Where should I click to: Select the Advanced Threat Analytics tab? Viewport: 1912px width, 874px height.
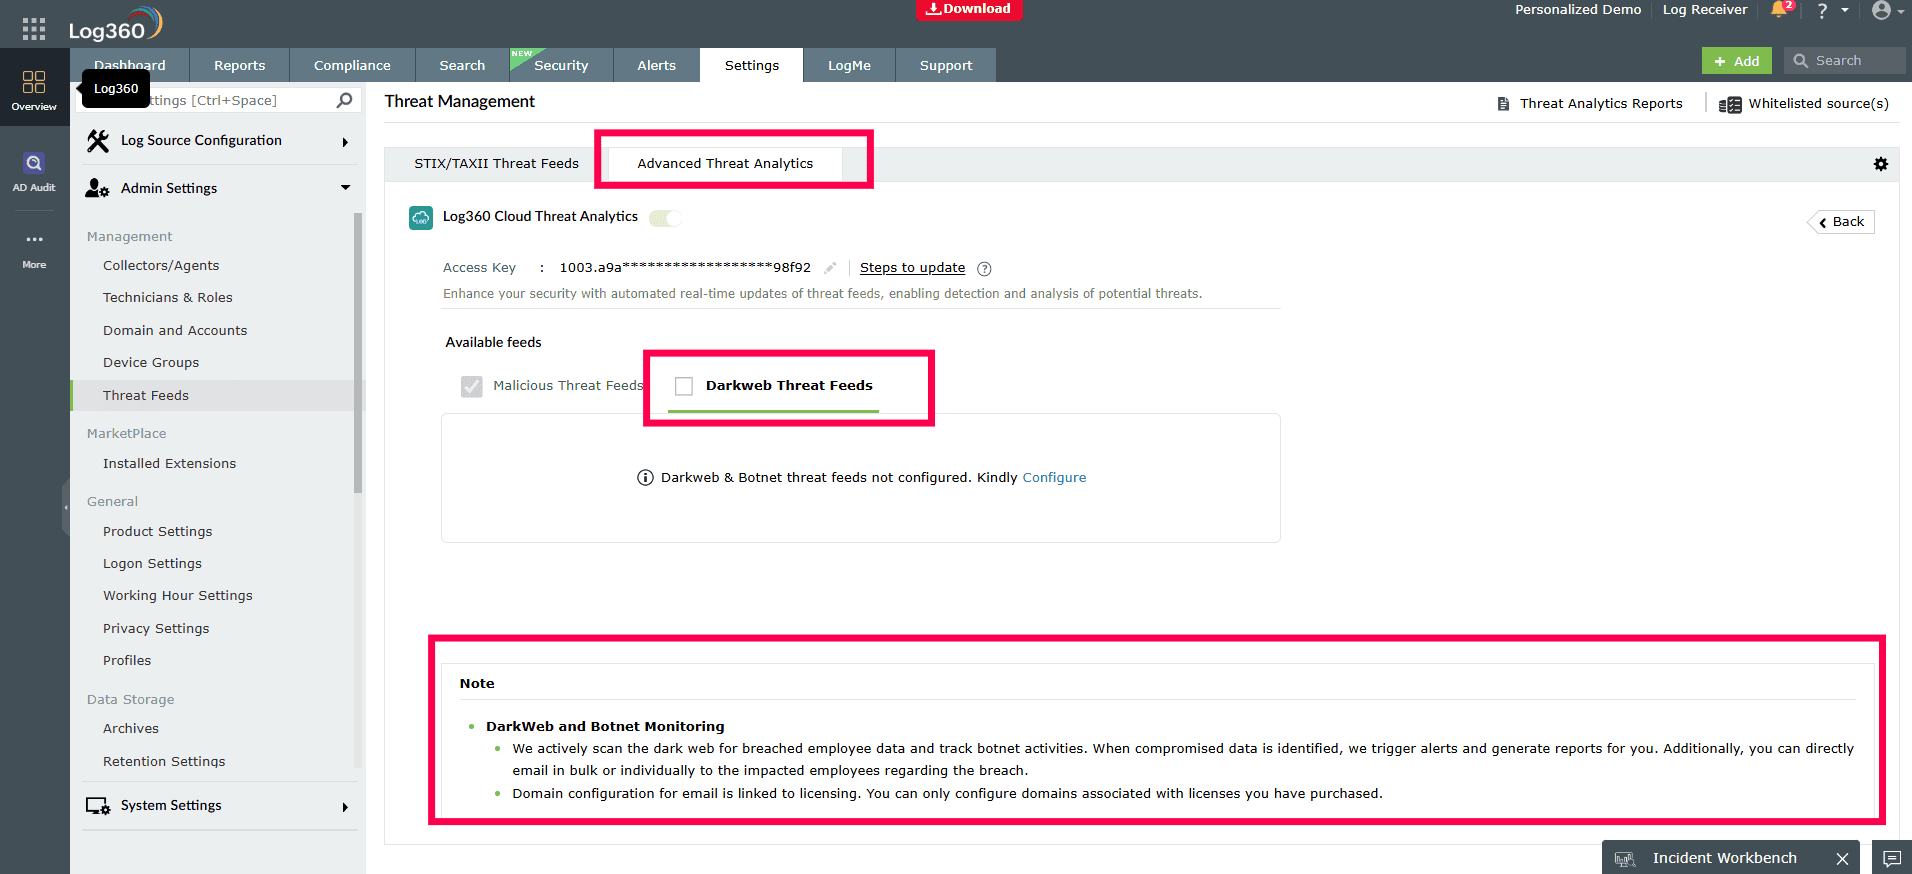[725, 164]
